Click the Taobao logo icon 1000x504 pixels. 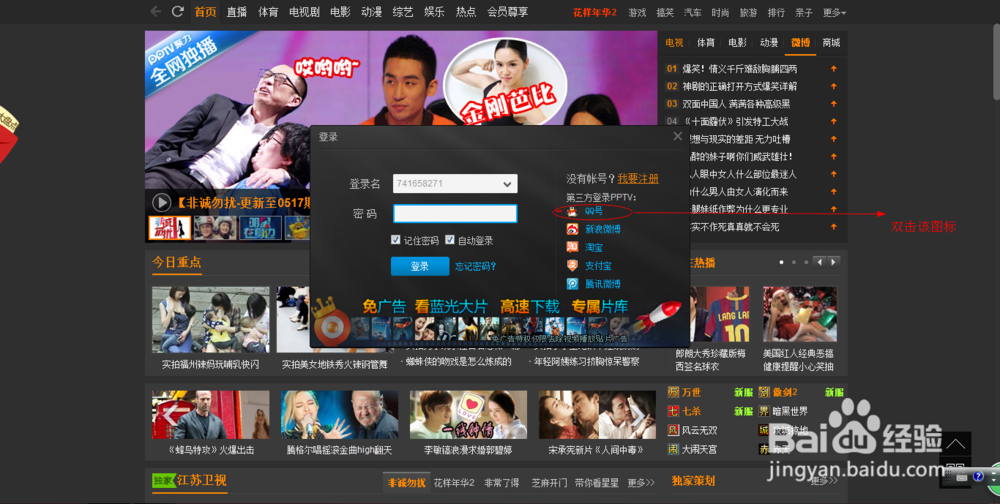(x=572, y=248)
